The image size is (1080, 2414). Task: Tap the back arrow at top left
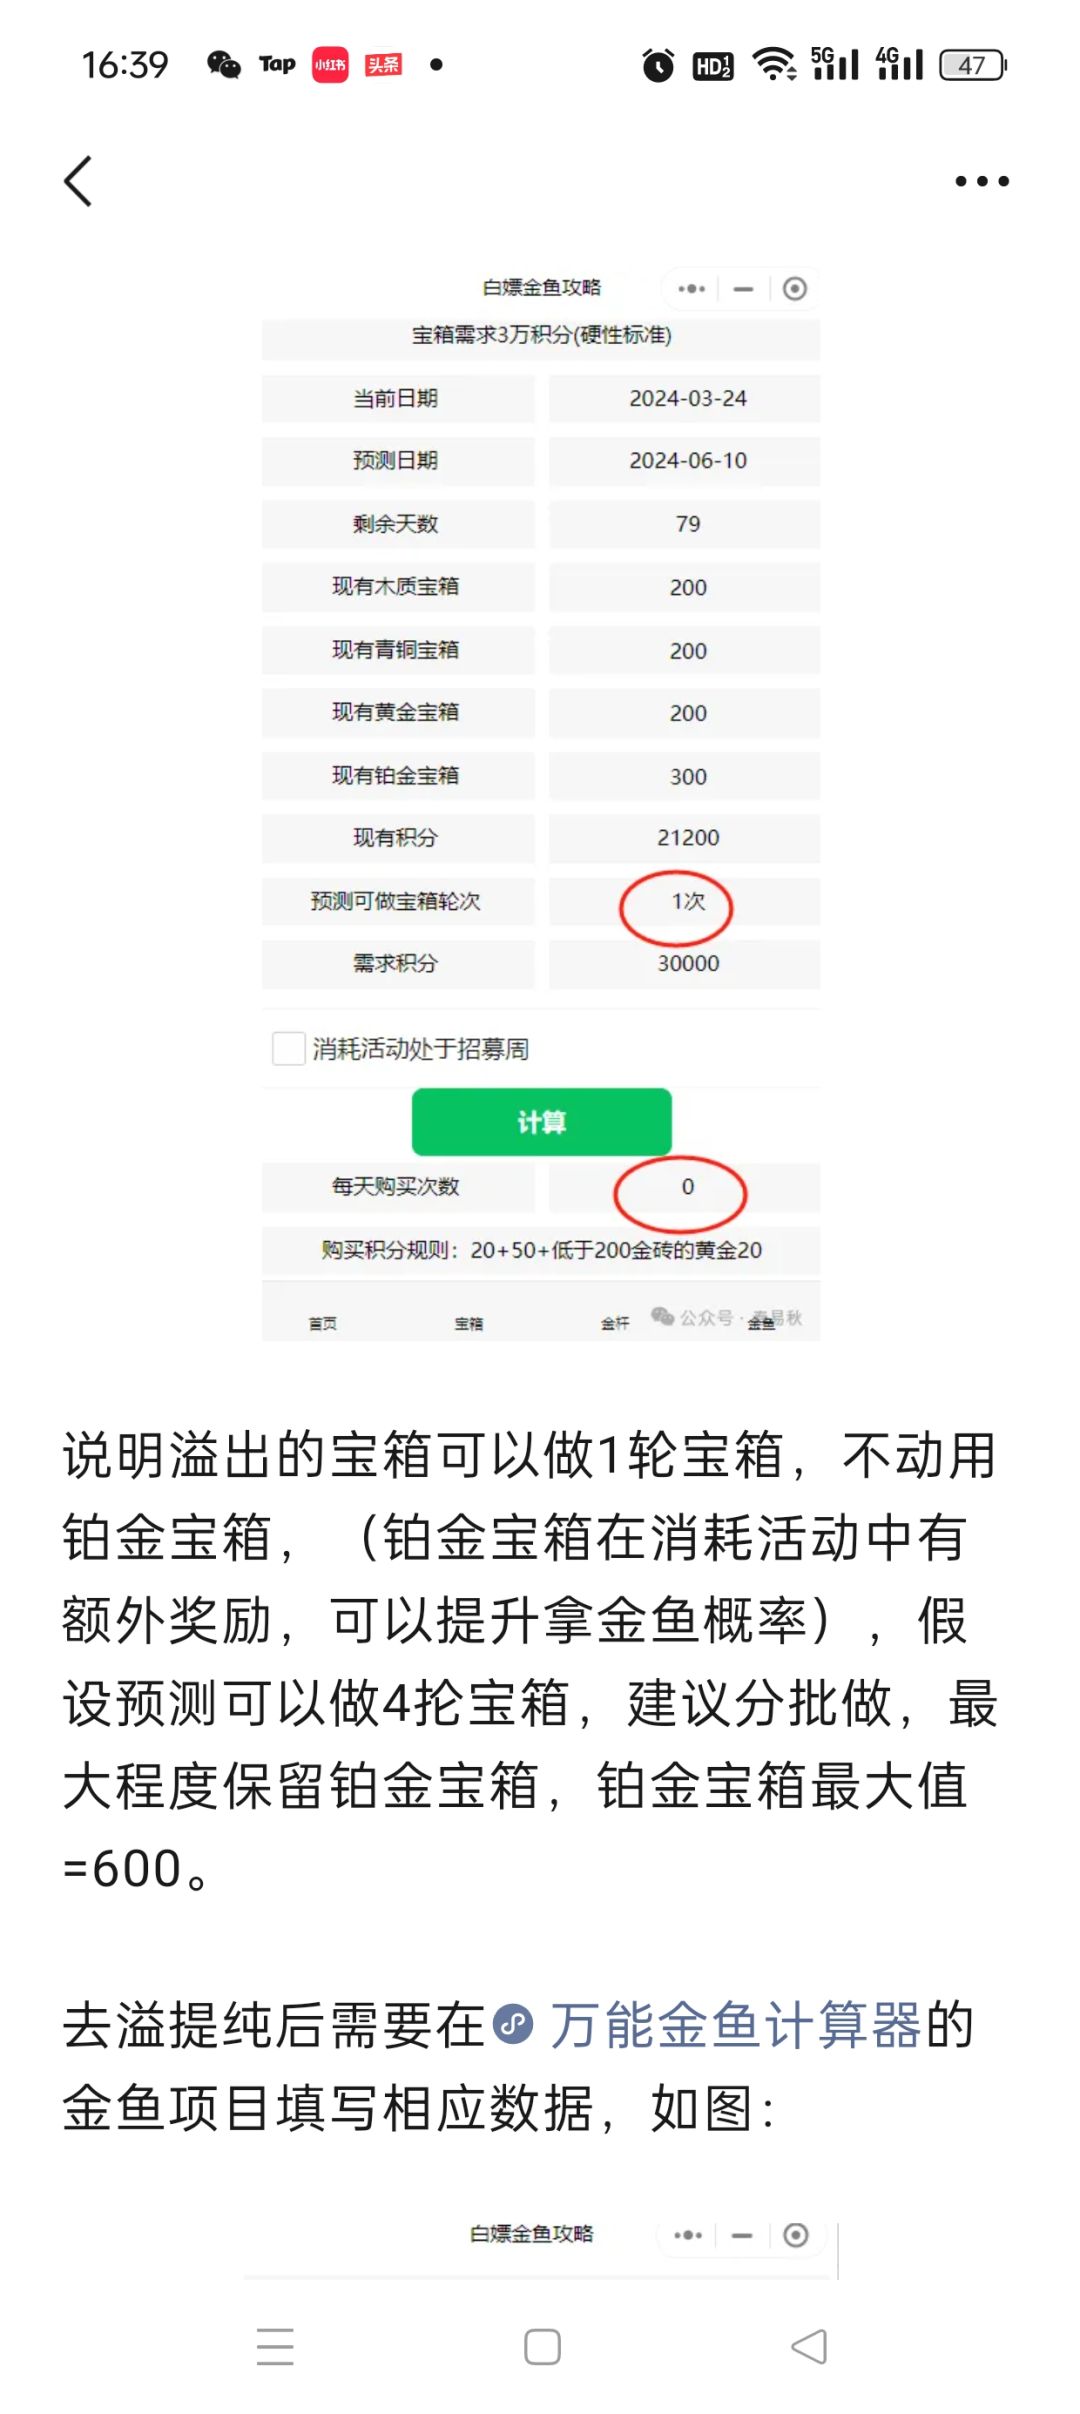pyautogui.click(x=78, y=181)
